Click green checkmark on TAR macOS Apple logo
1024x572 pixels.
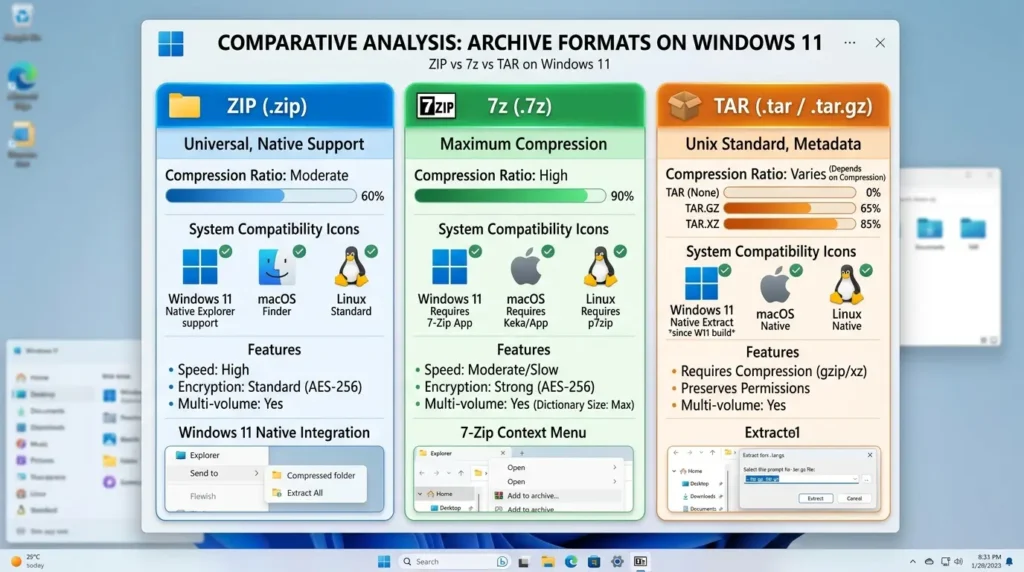(795, 270)
